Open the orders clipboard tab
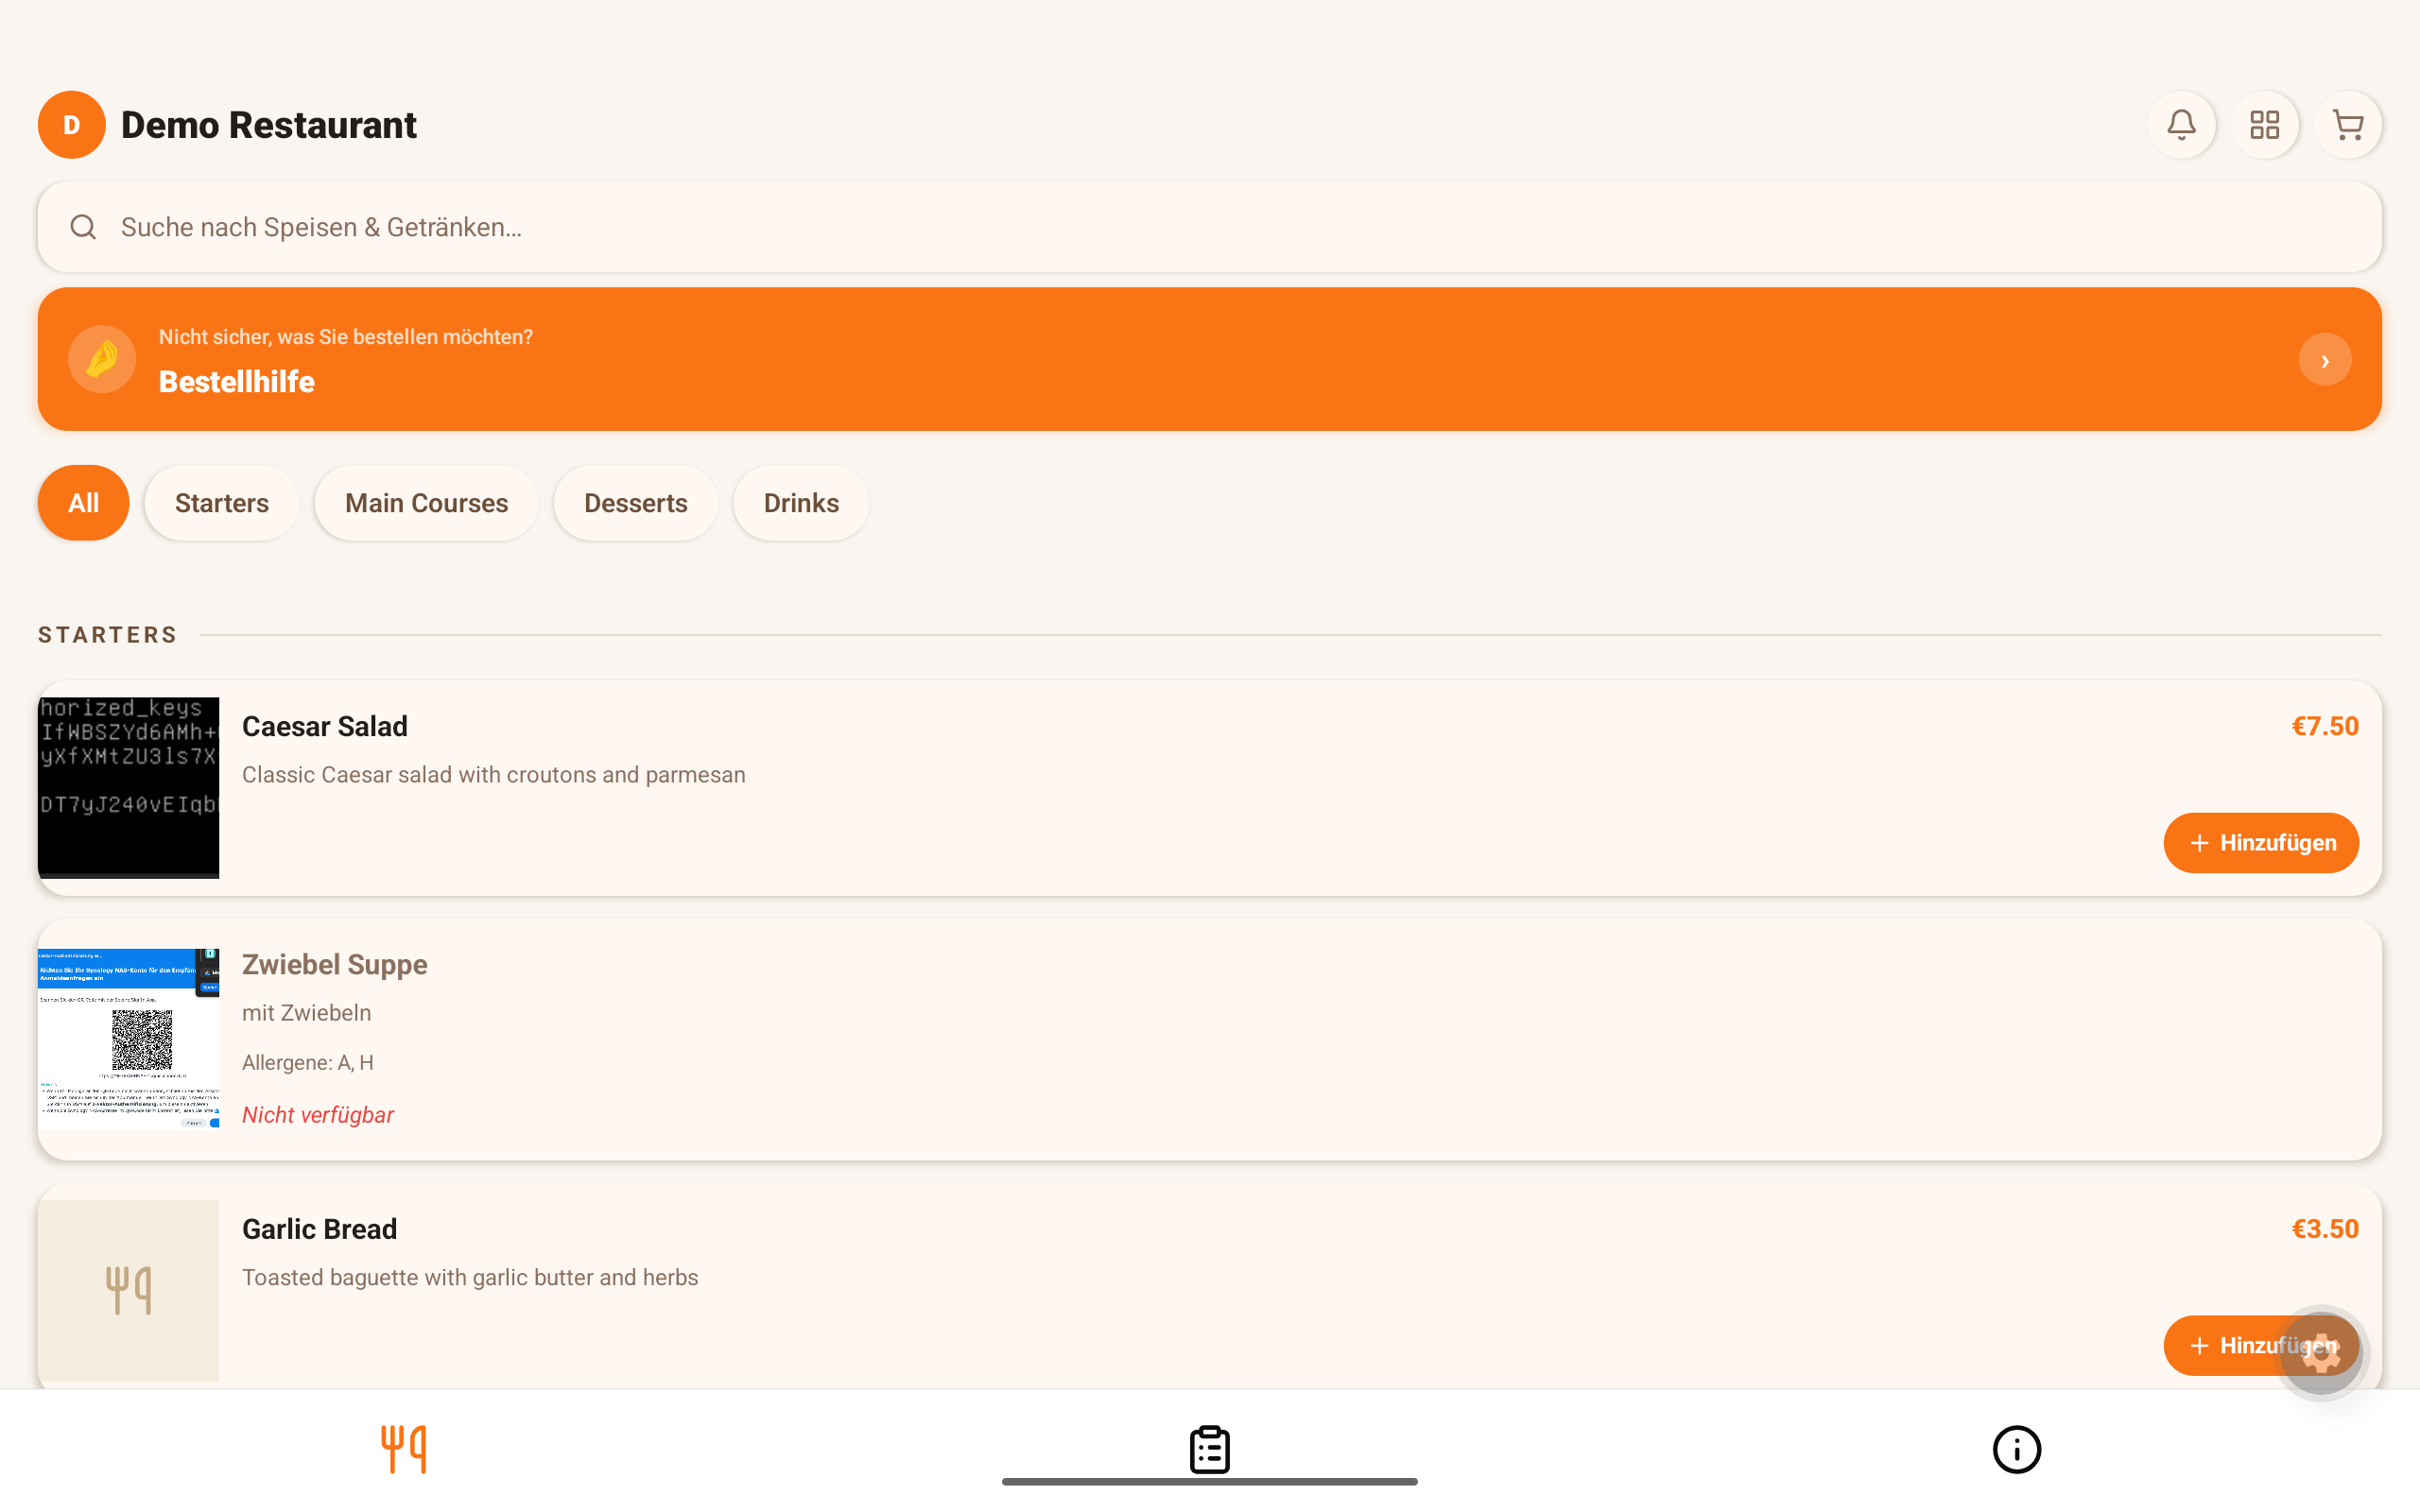The width and height of the screenshot is (2420, 1512). [1210, 1449]
